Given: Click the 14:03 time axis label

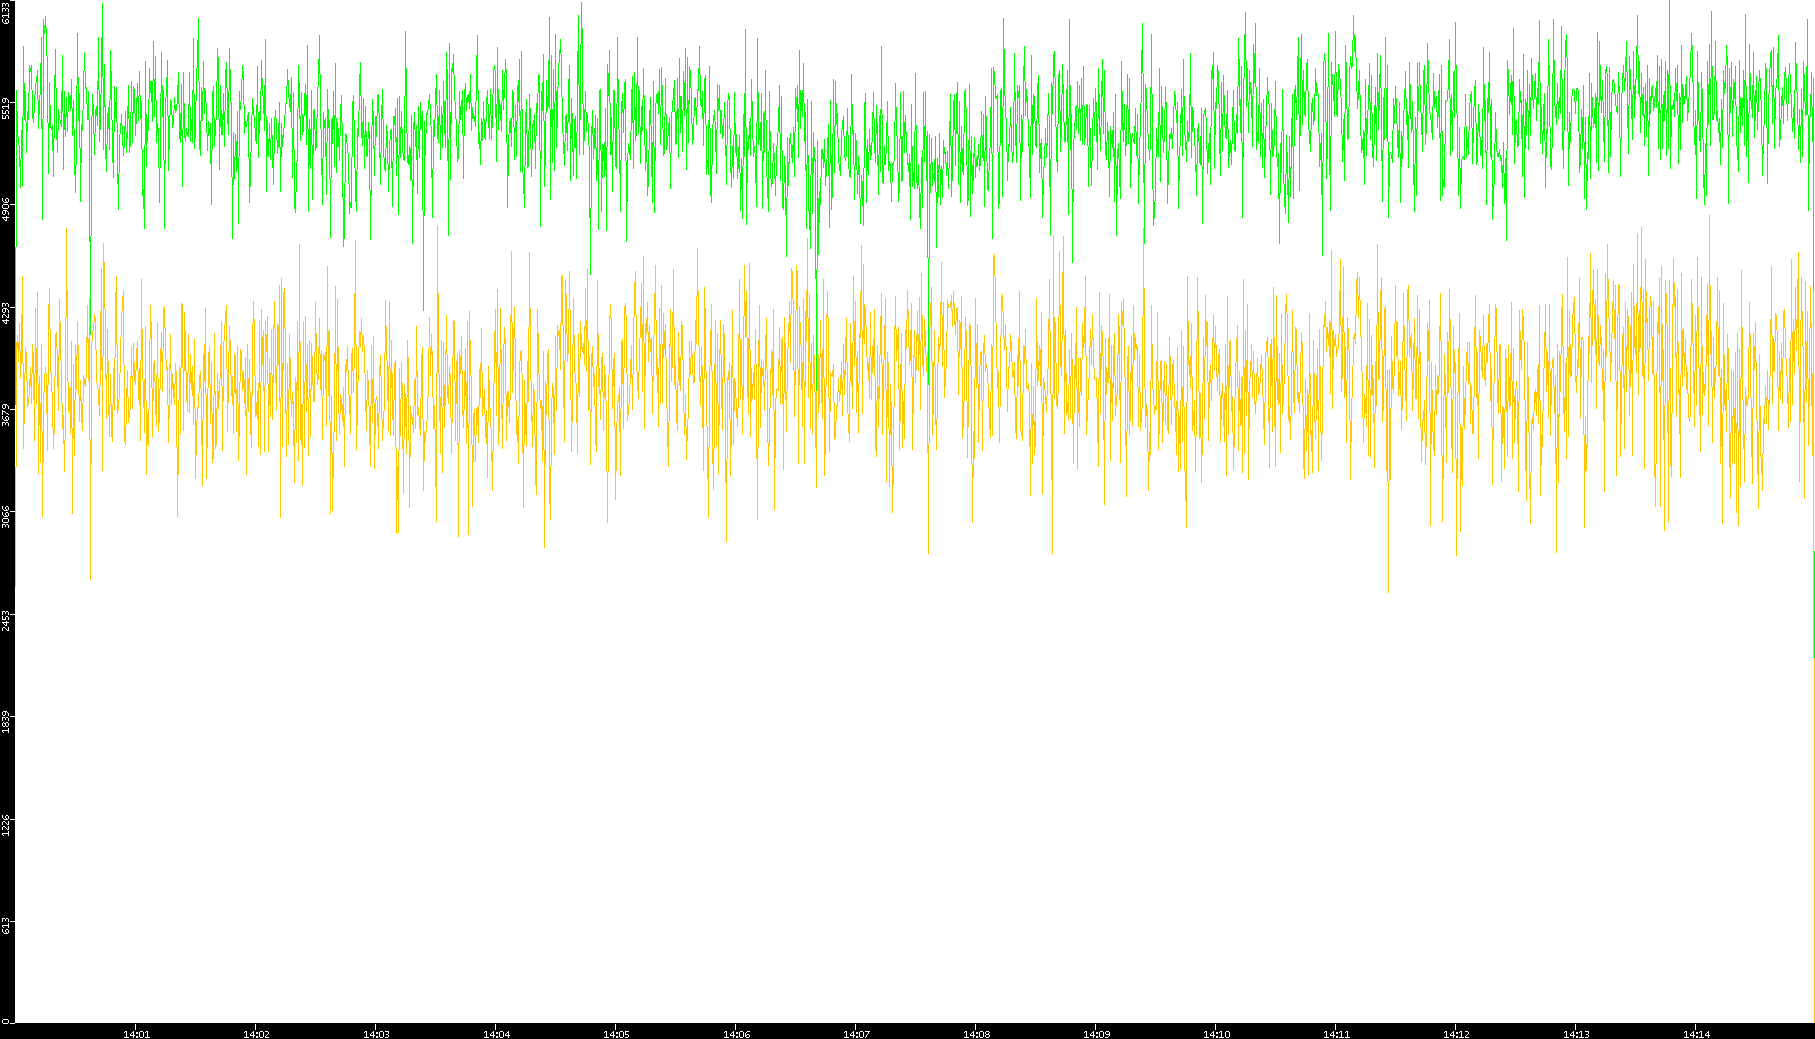Looking at the screenshot, I should click(377, 1034).
